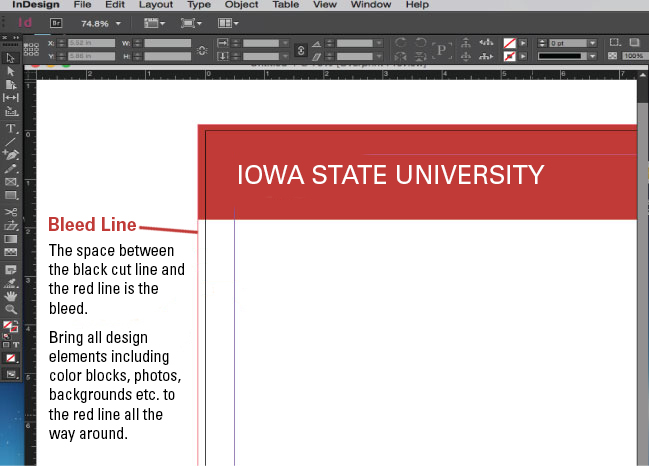This screenshot has height=466, width=649.
Task: Select the Gradient Swatch tool
Action: tap(11, 239)
